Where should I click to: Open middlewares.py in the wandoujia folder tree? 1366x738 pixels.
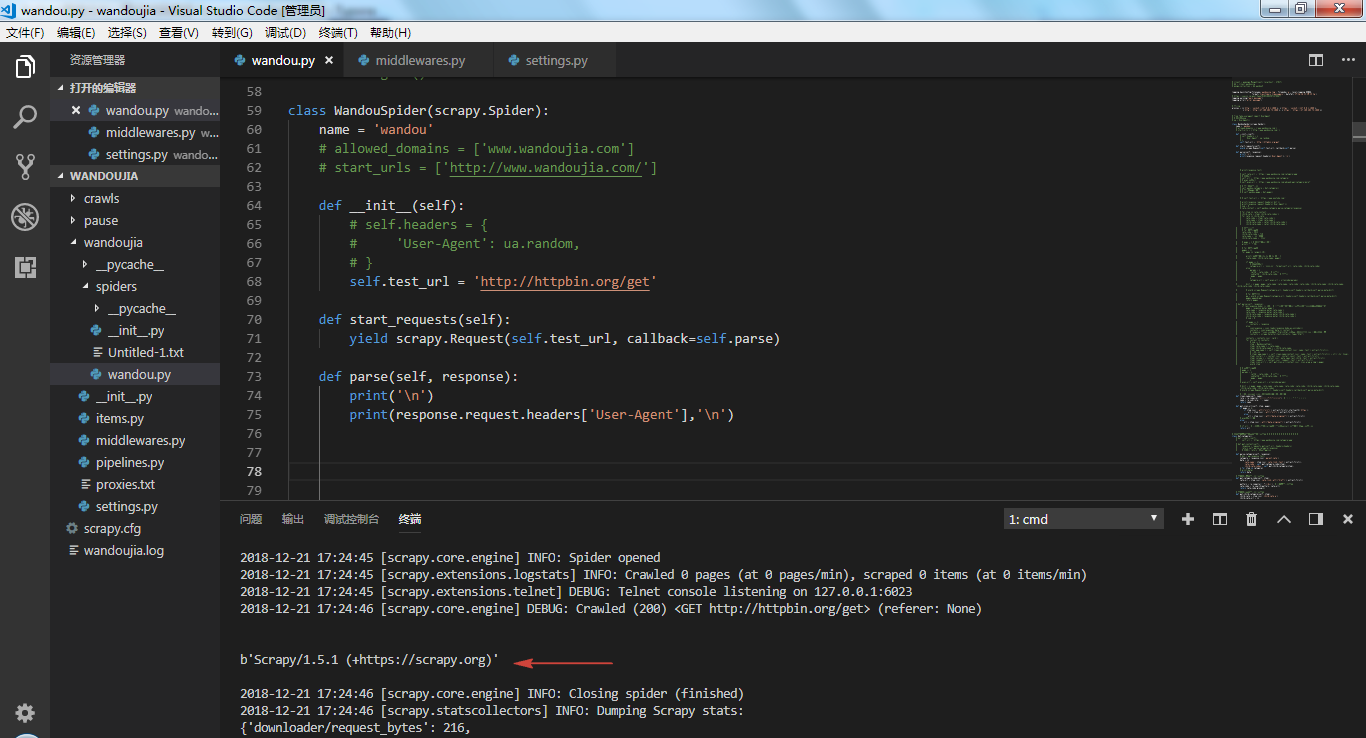coord(135,440)
